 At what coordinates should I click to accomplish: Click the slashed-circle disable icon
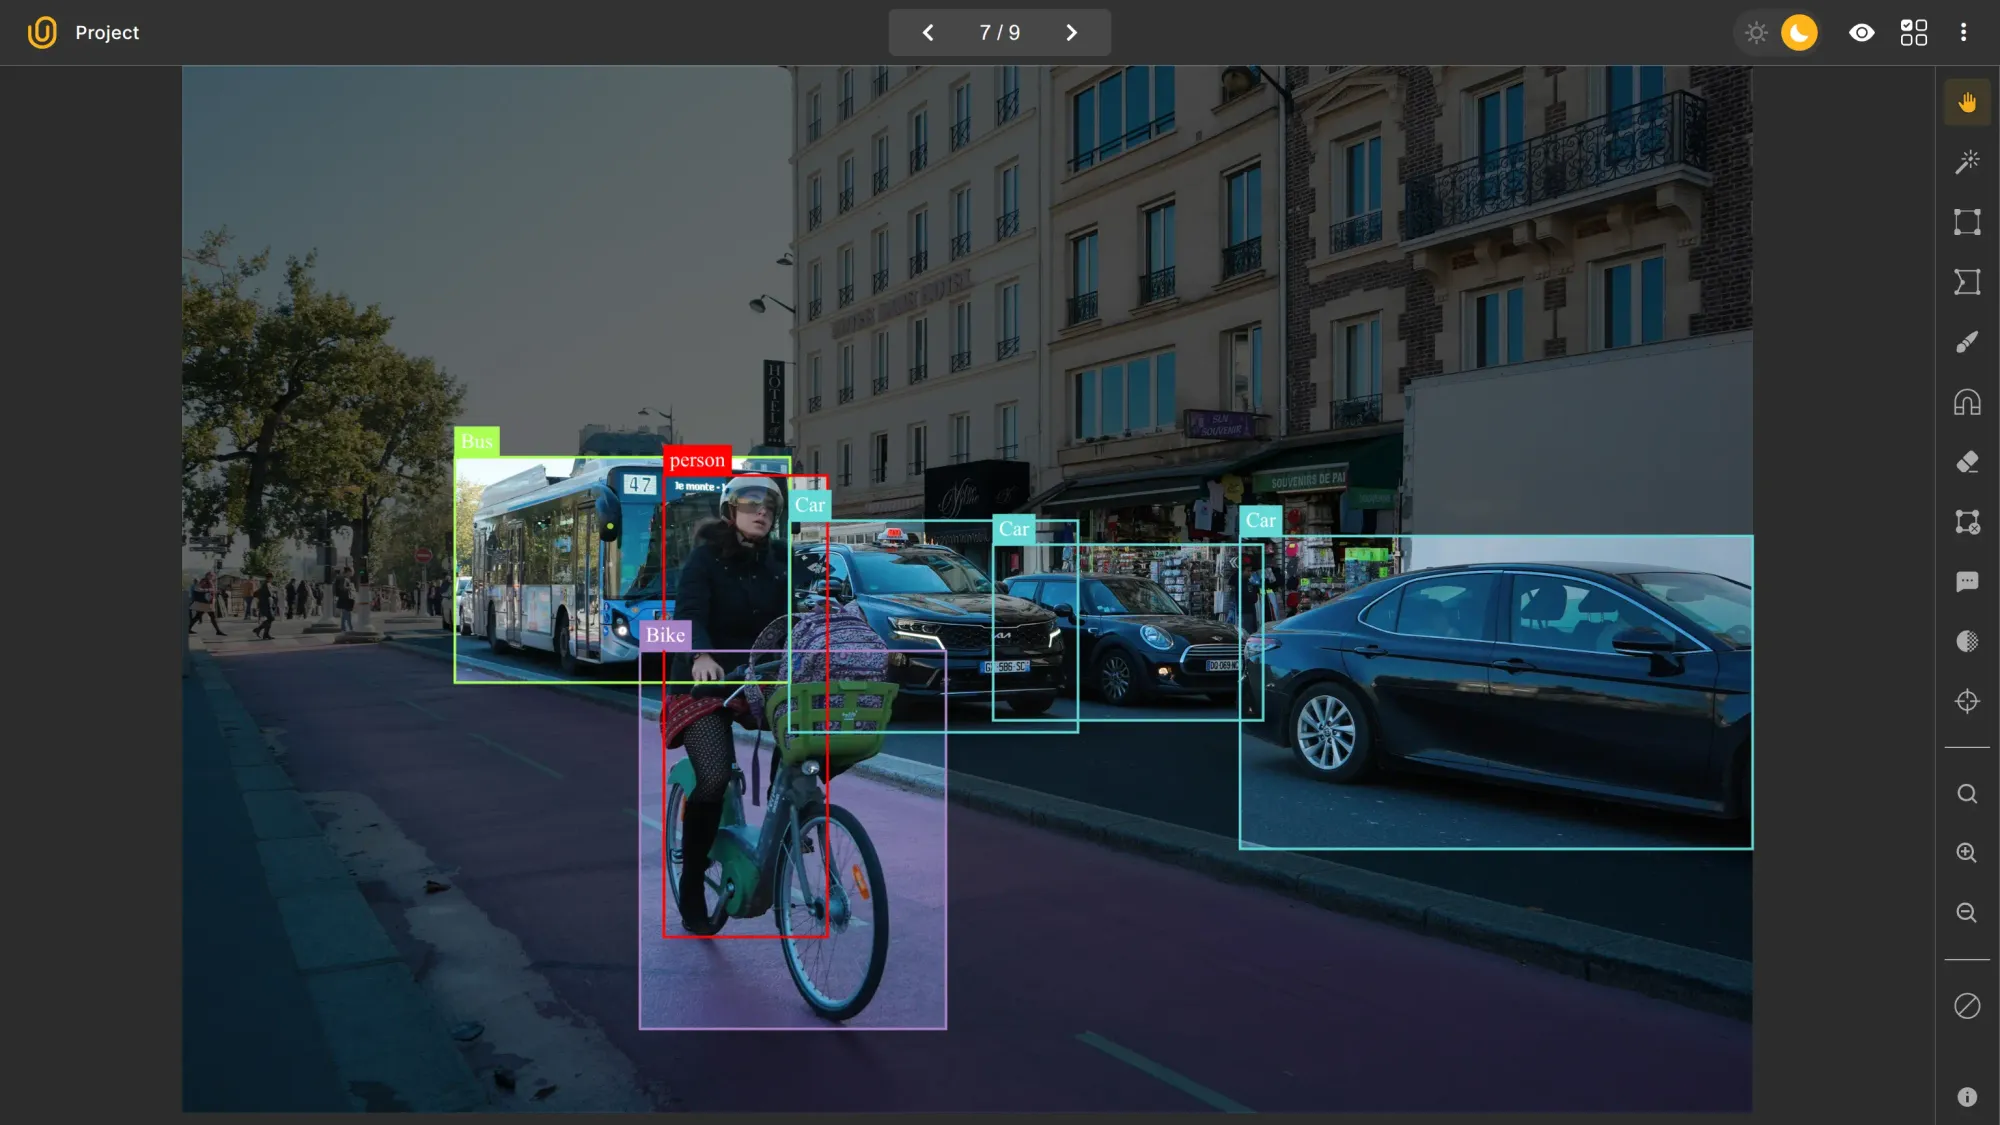click(x=1966, y=1006)
